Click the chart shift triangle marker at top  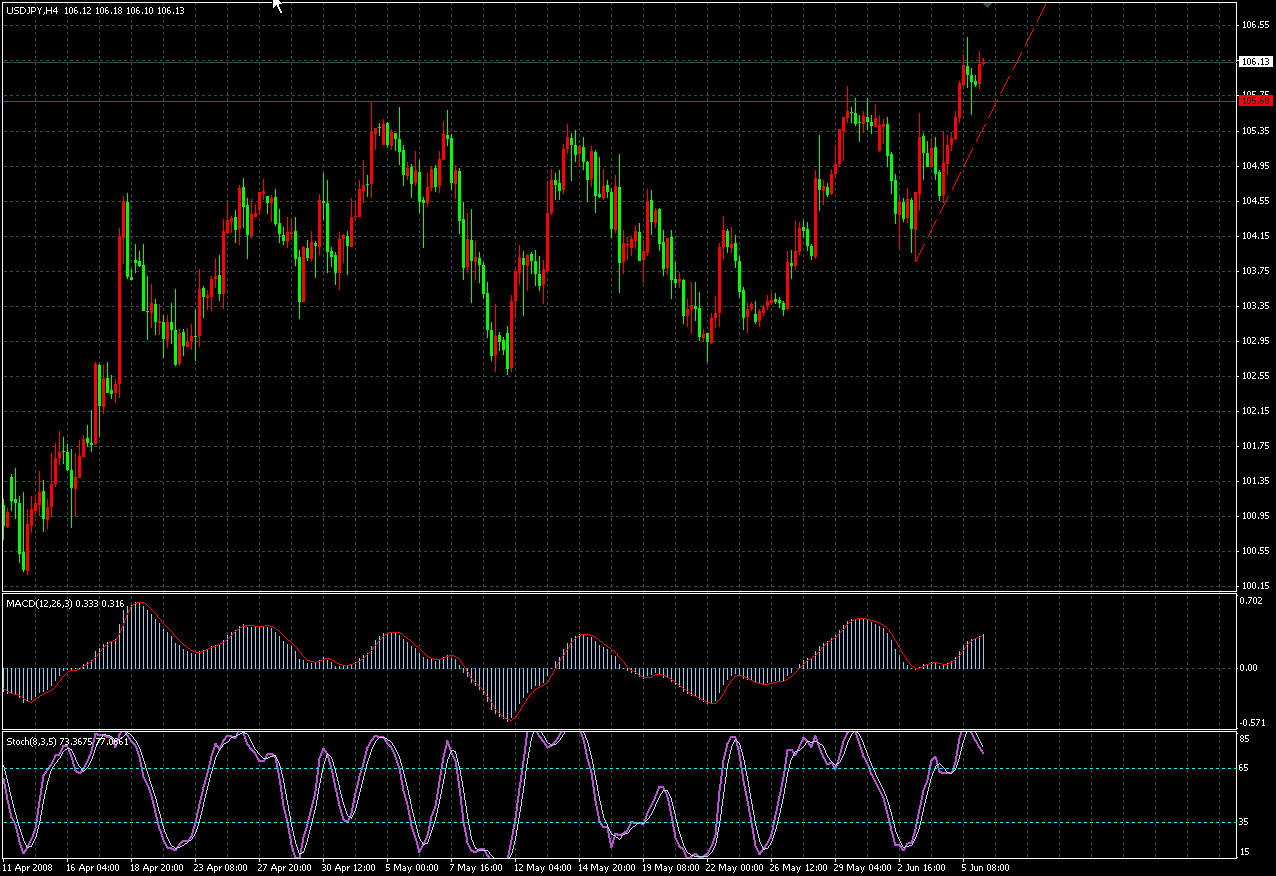click(x=988, y=6)
